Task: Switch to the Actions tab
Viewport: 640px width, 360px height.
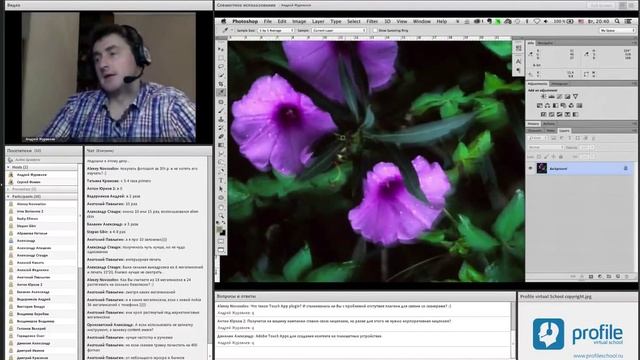Action: [549, 124]
